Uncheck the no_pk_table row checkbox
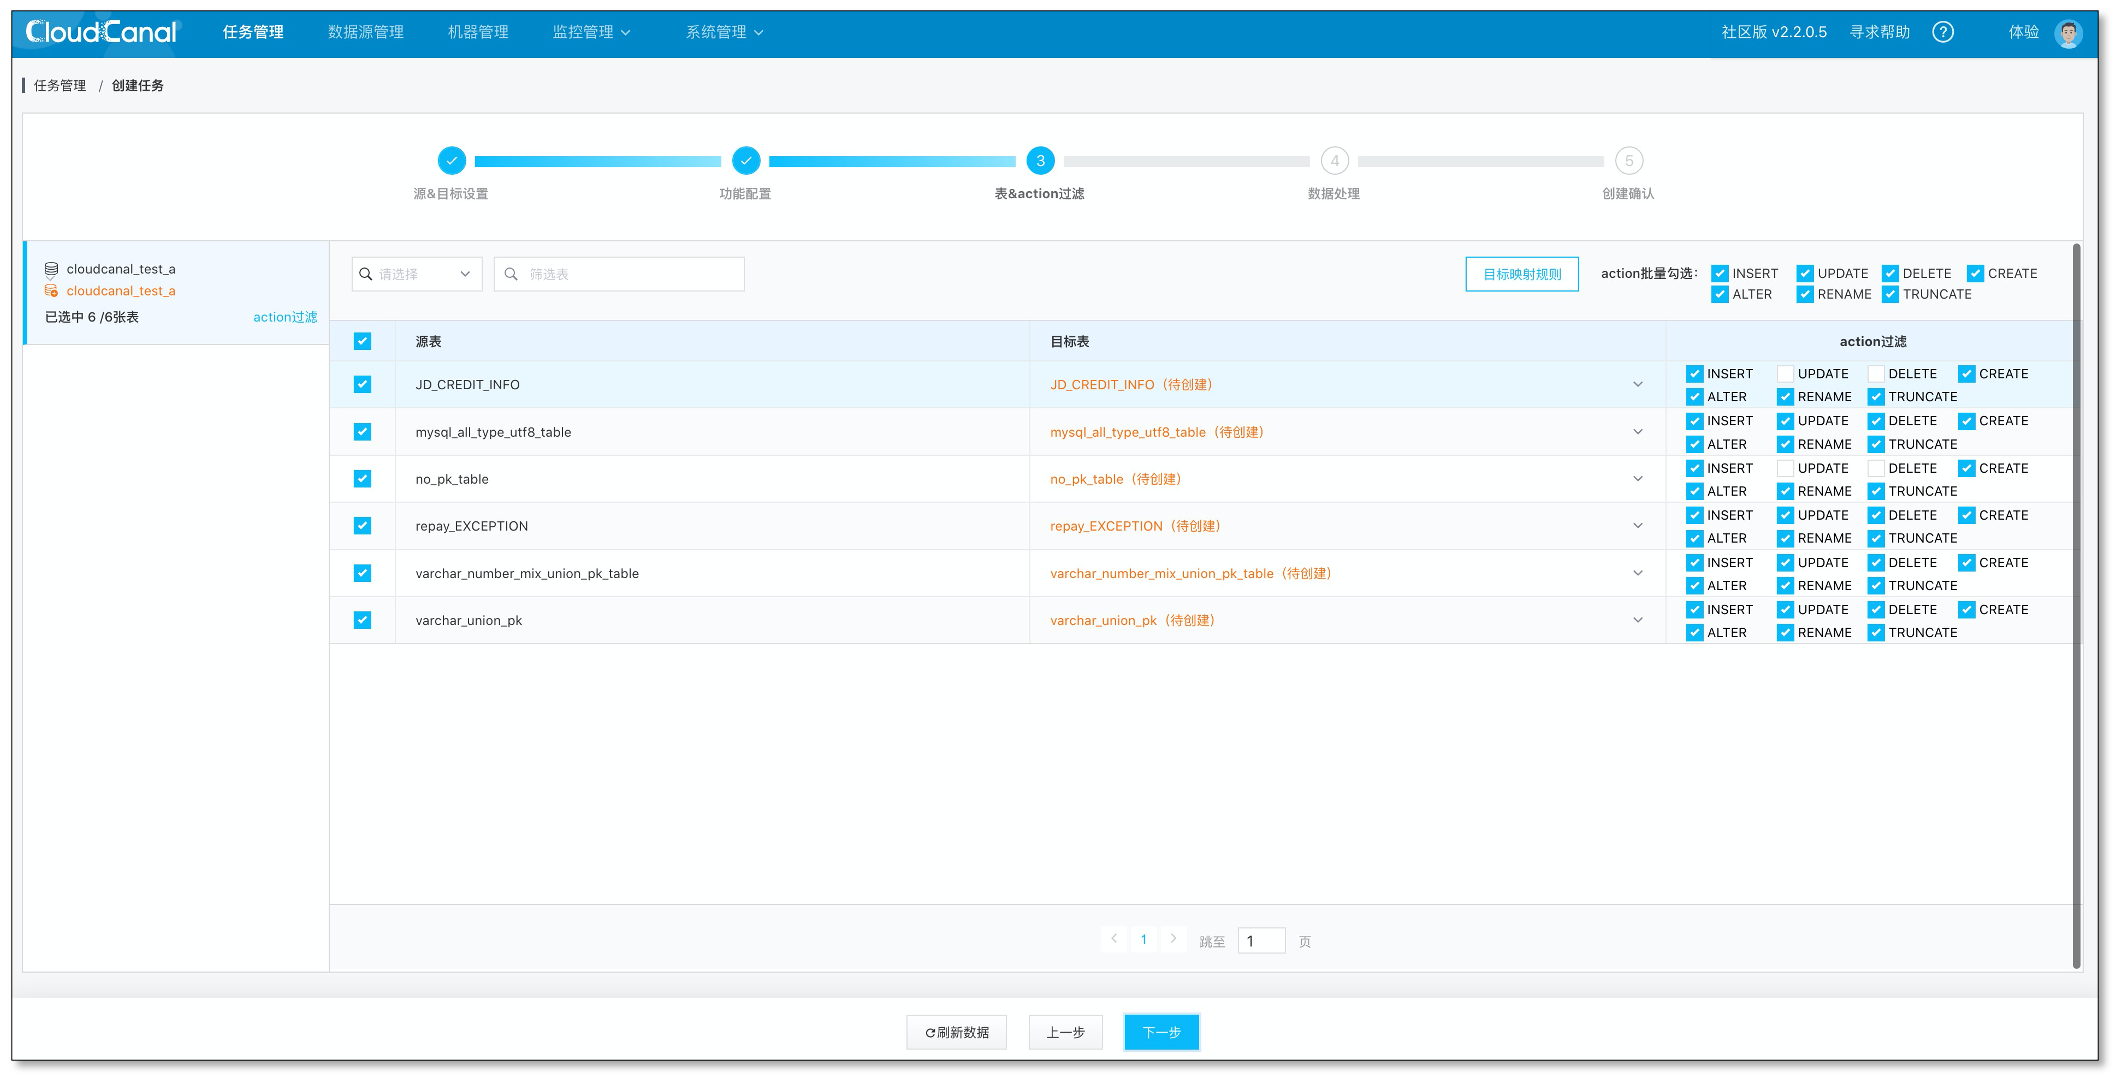 pyautogui.click(x=362, y=479)
